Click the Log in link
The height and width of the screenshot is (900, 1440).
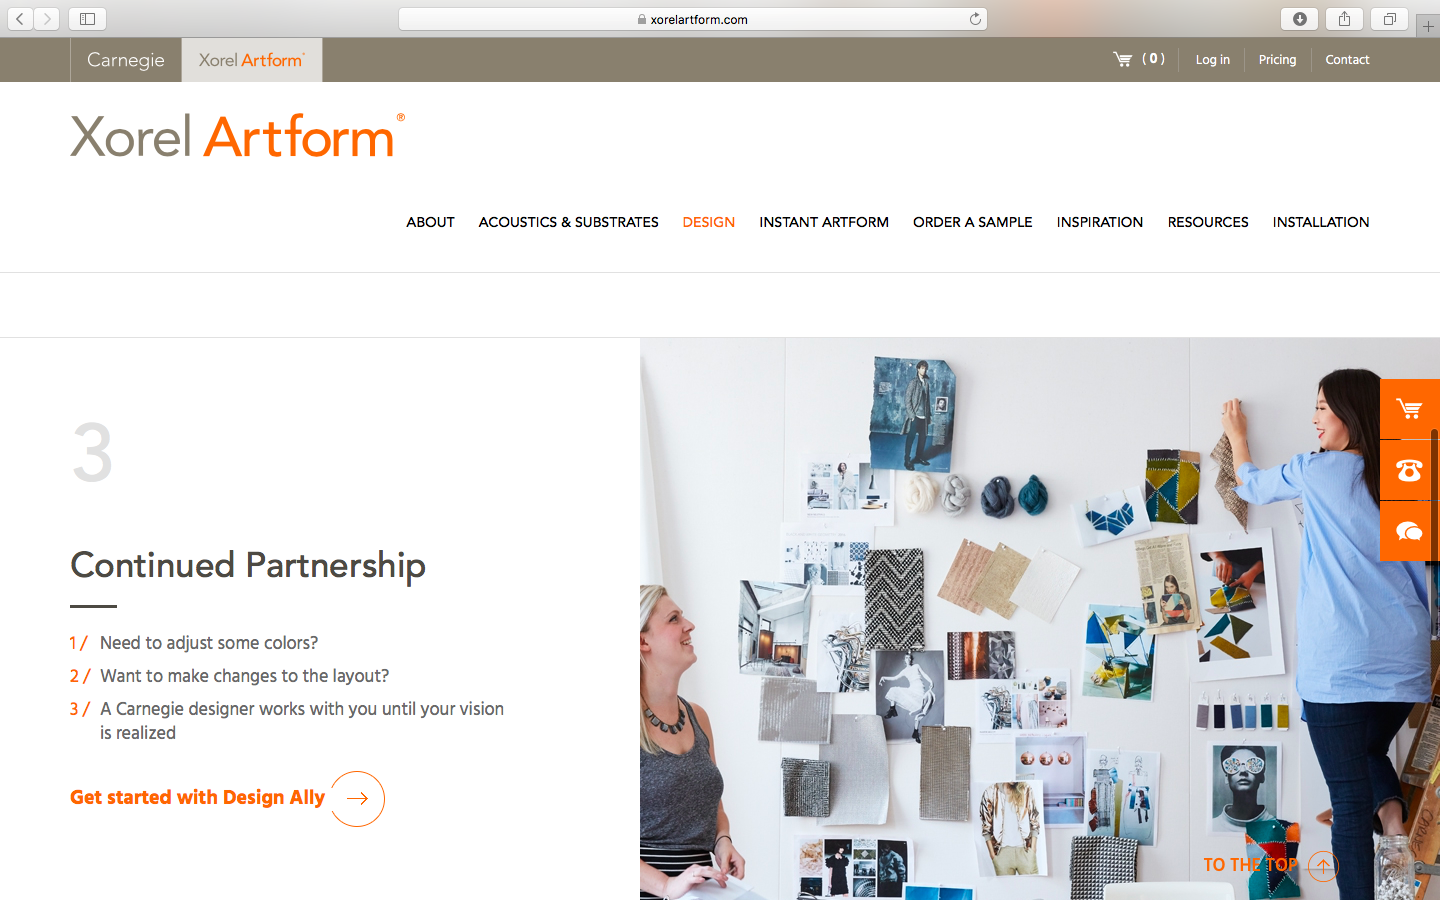tap(1213, 60)
